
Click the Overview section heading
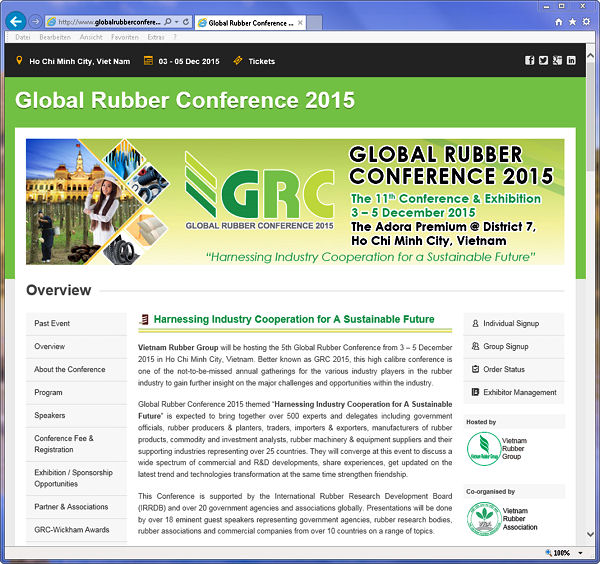pyautogui.click(x=59, y=290)
